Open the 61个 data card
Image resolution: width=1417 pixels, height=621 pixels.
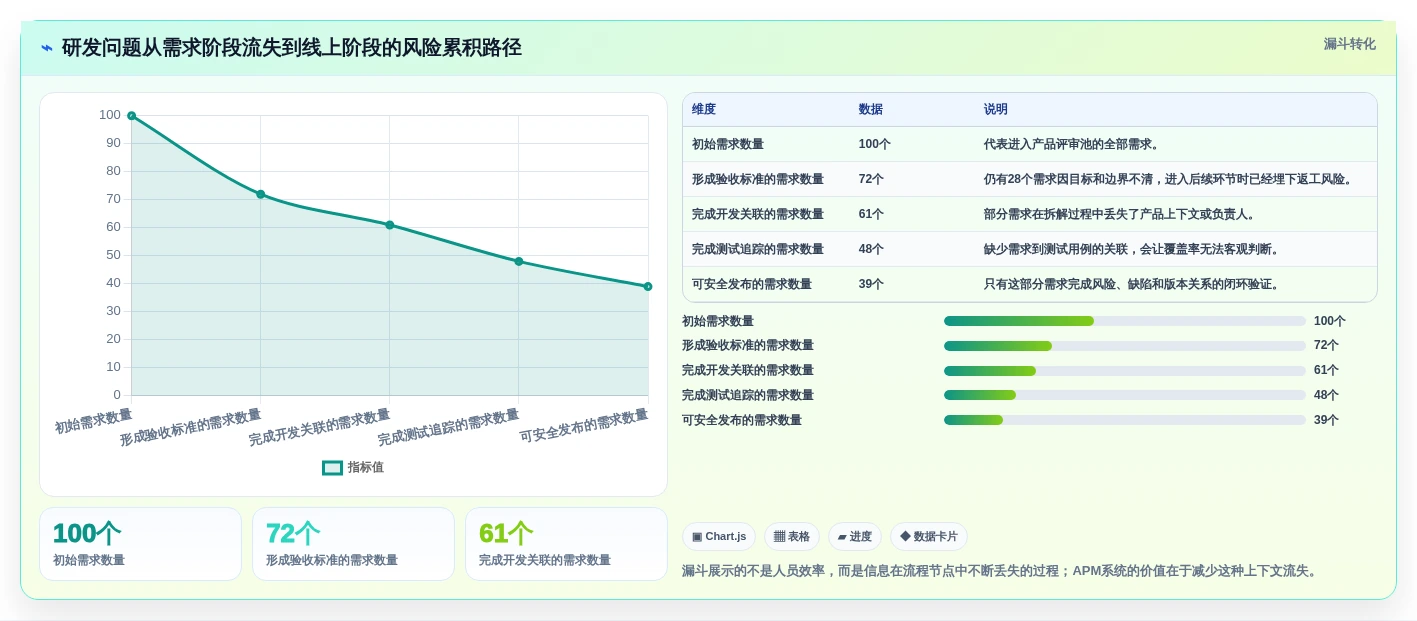(x=566, y=544)
